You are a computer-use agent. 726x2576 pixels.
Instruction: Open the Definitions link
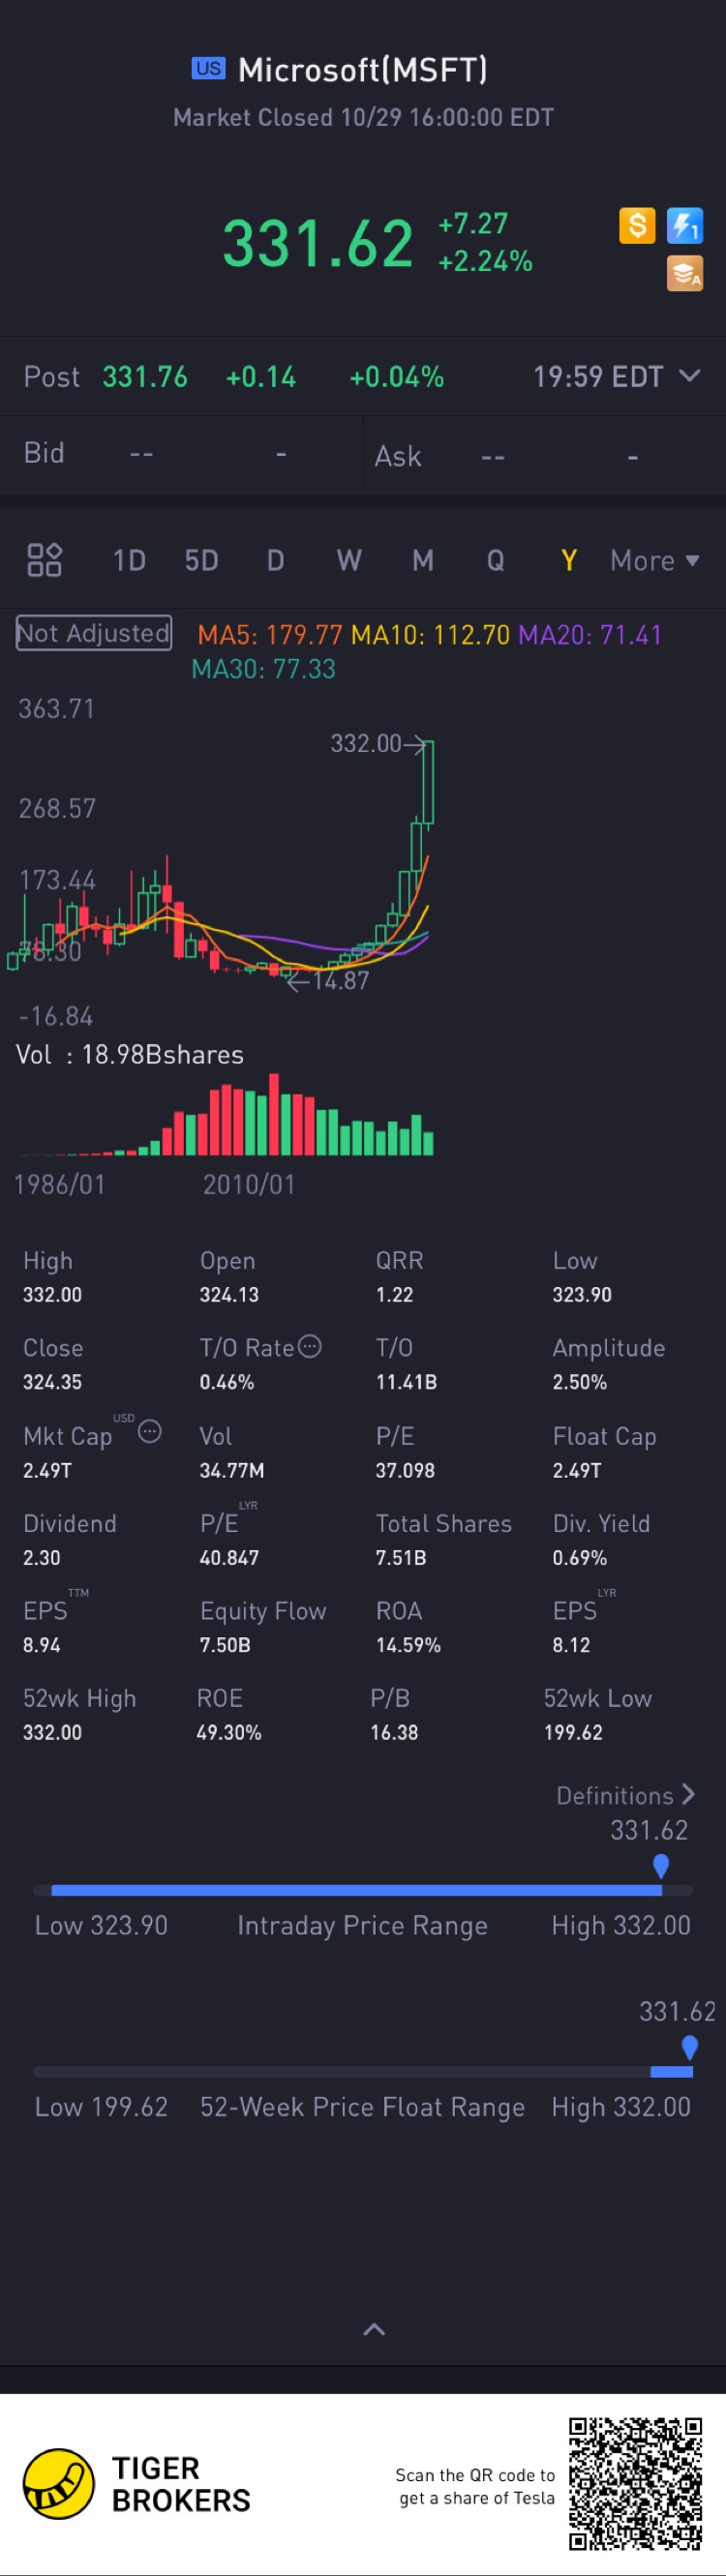[625, 1795]
